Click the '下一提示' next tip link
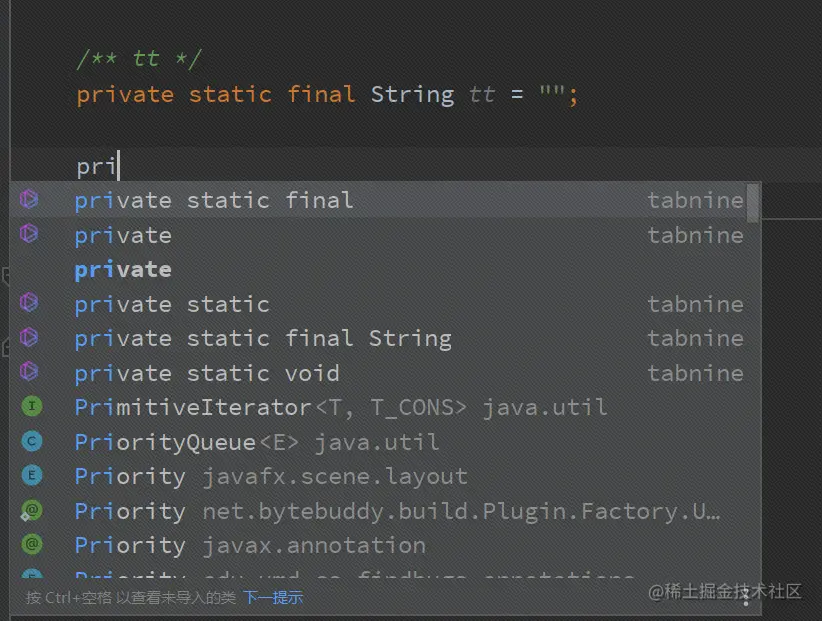Viewport: 822px width, 621px height. 273,598
